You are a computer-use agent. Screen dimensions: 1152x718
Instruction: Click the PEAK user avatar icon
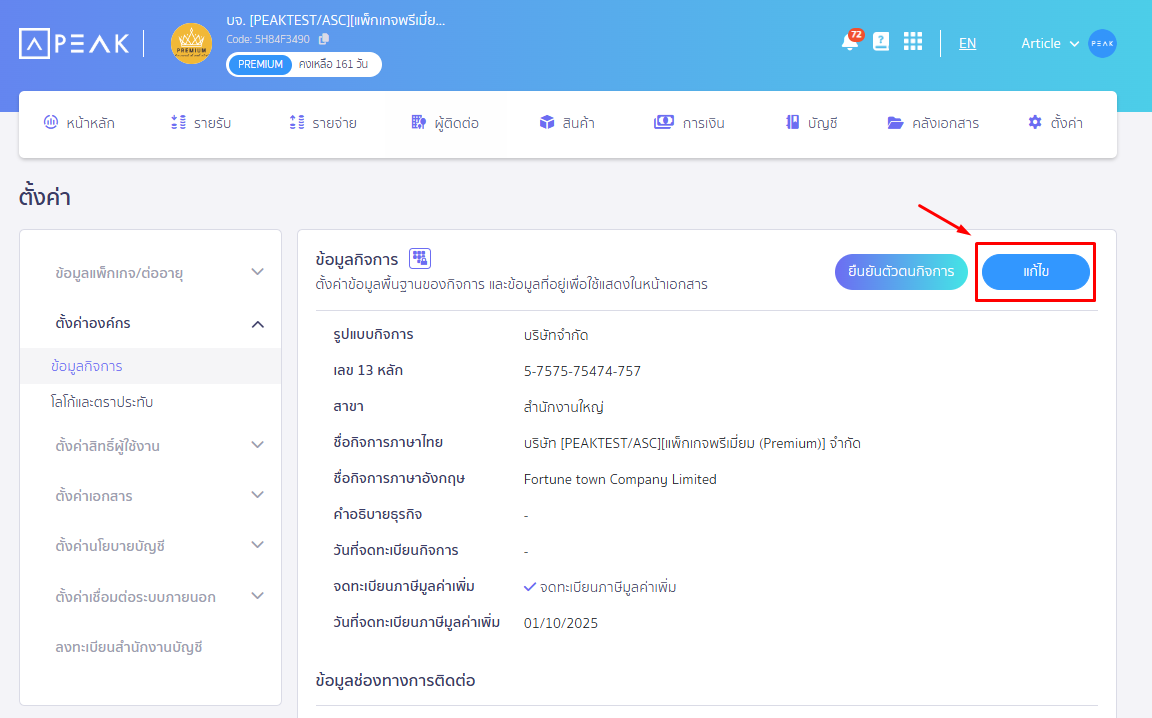tap(1102, 43)
